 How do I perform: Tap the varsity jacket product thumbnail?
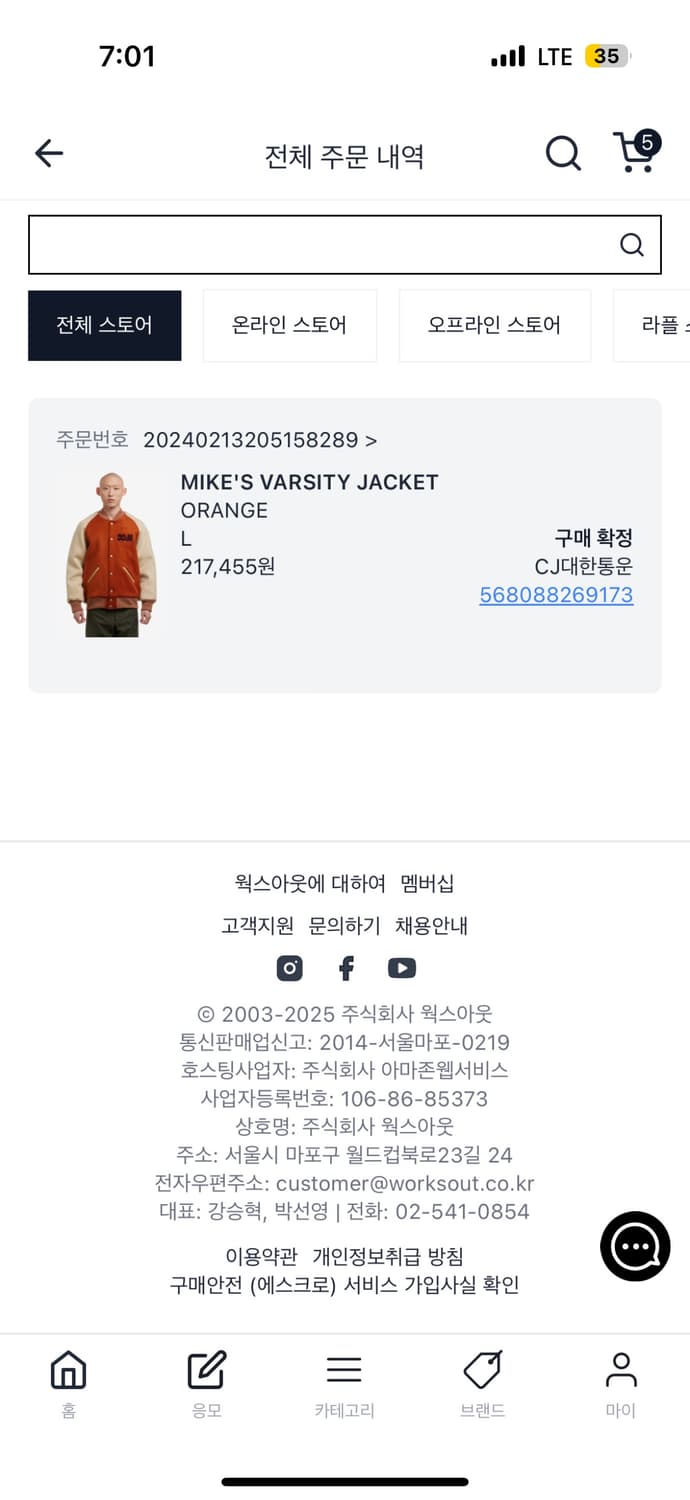point(111,555)
